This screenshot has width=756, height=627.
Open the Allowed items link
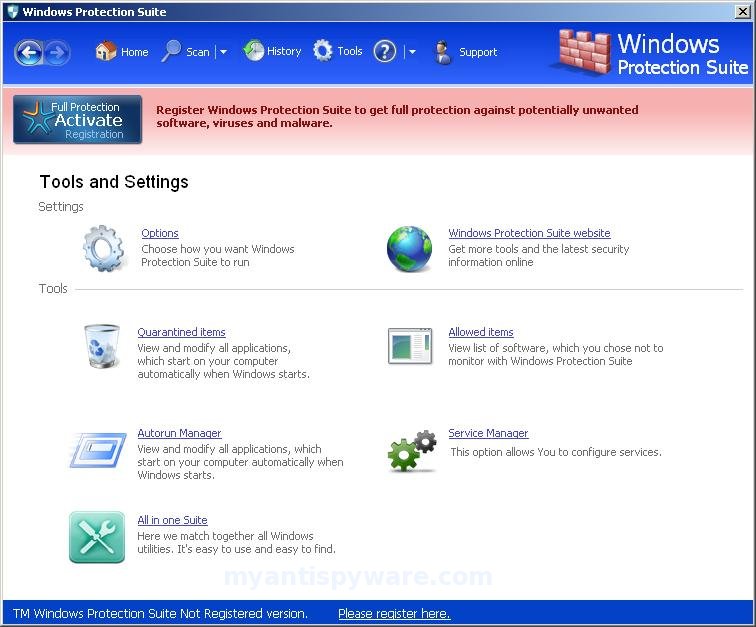click(x=481, y=332)
